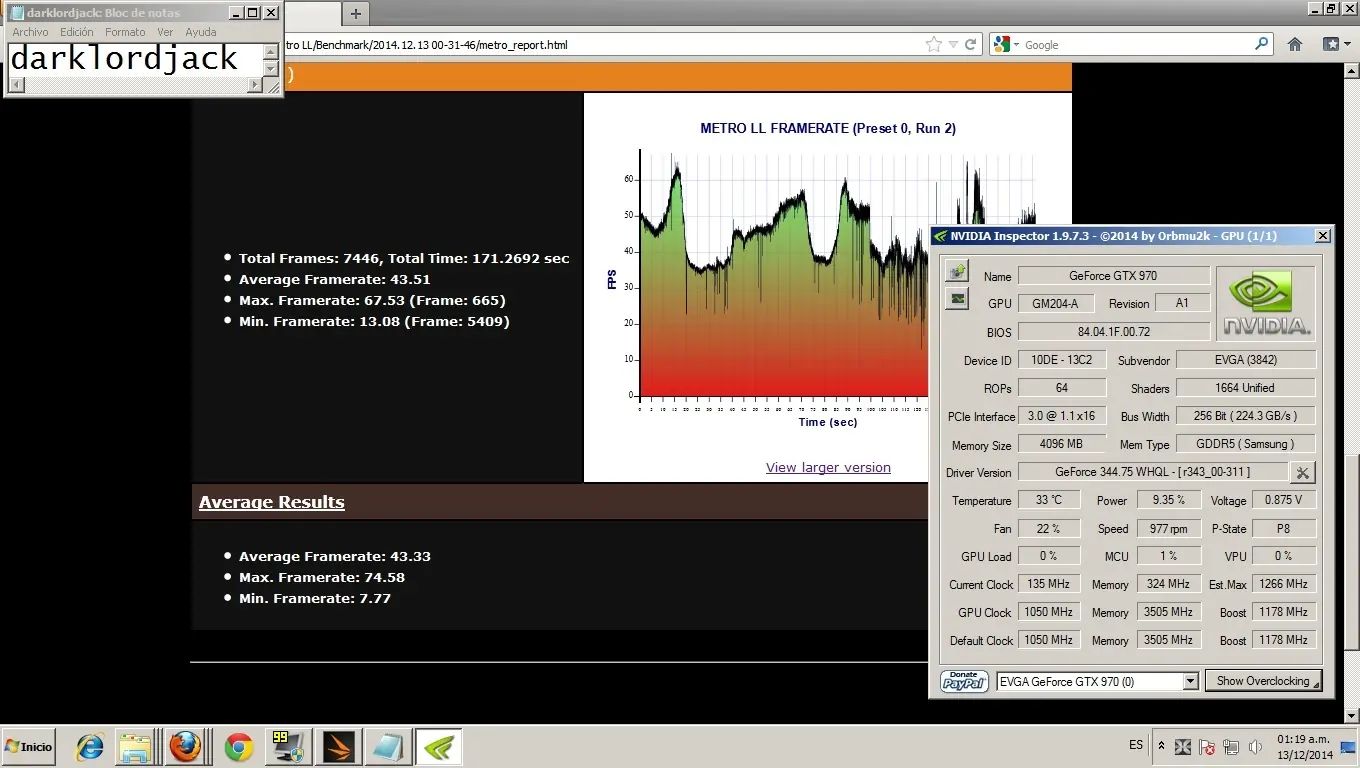1360x768 pixels.
Task: Open the sensor monitoring graph icon
Action: coord(958,298)
